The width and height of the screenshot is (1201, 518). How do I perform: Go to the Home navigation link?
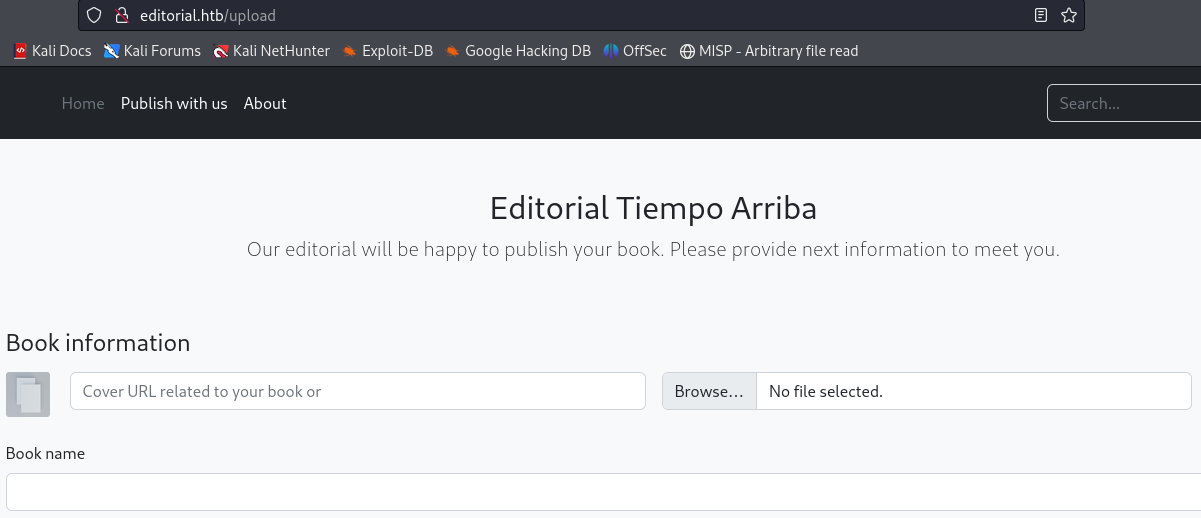tap(83, 103)
